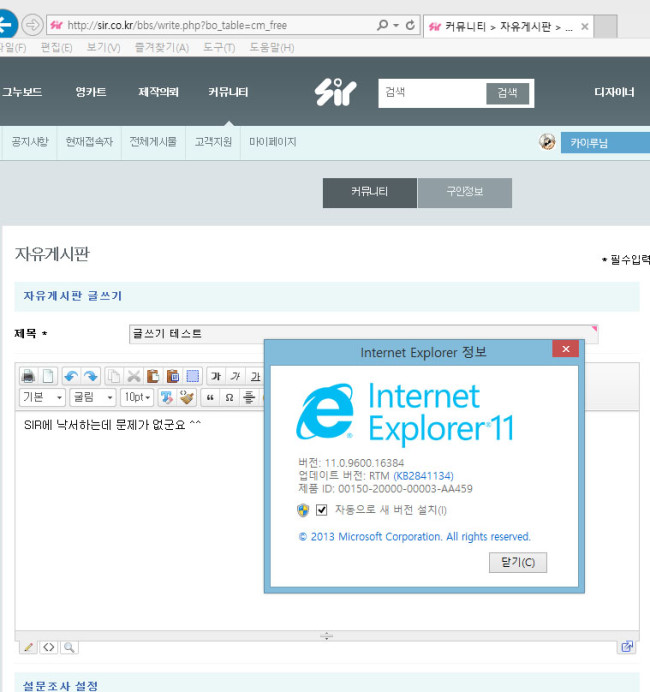Screen dimensions: 650x692
Task: Click the Remove text format eraser icon
Action: click(166, 398)
